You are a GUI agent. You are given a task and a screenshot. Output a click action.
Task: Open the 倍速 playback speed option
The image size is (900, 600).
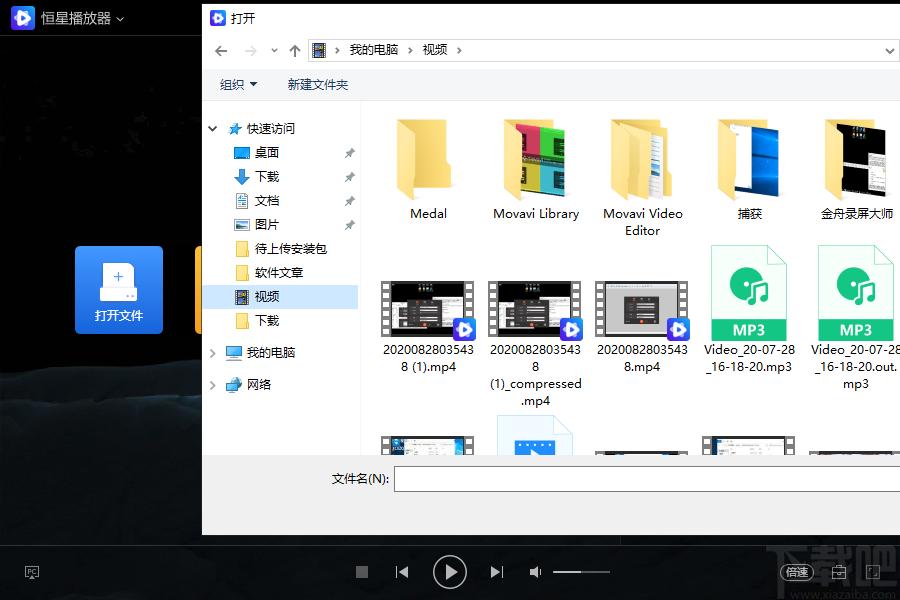point(796,572)
